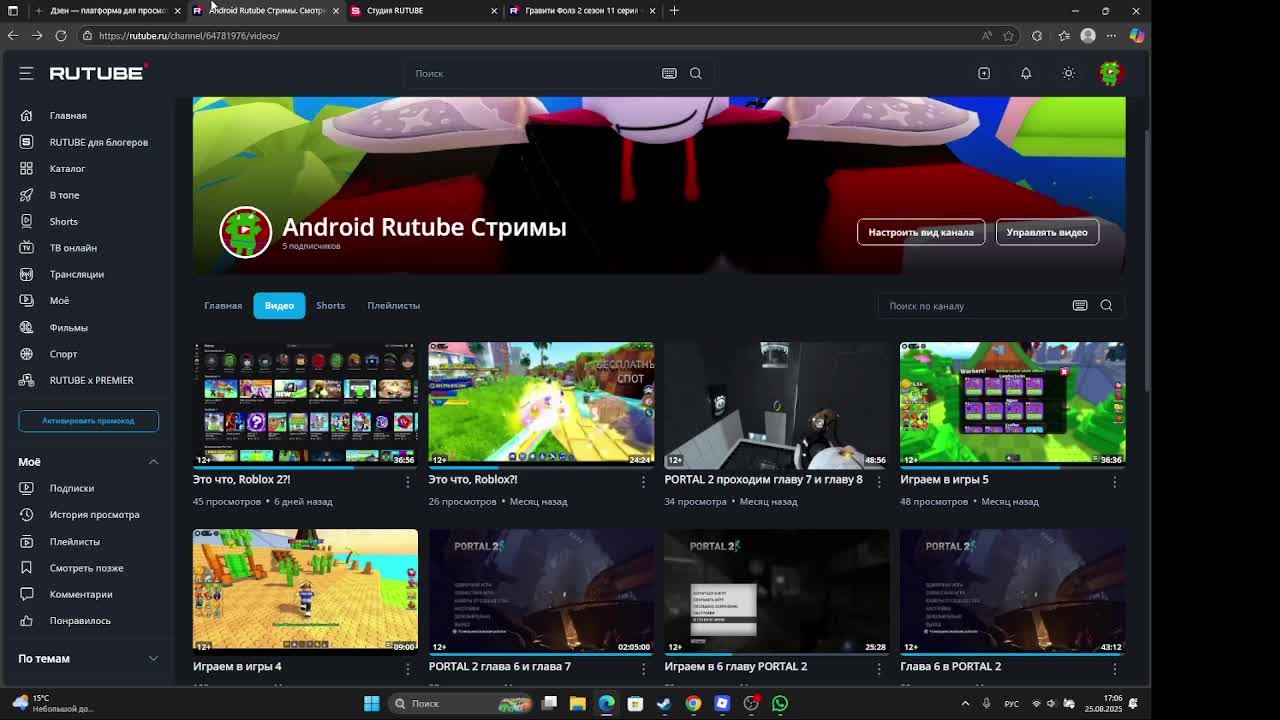The image size is (1280, 720).
Task: Open Steam from the taskbar
Action: [664, 703]
